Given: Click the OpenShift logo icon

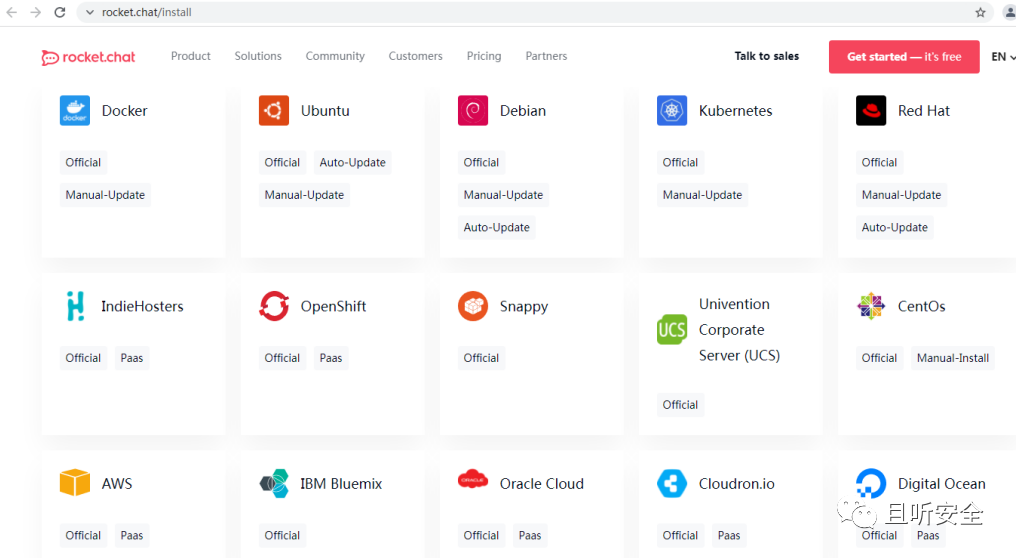Looking at the screenshot, I should point(273,306).
